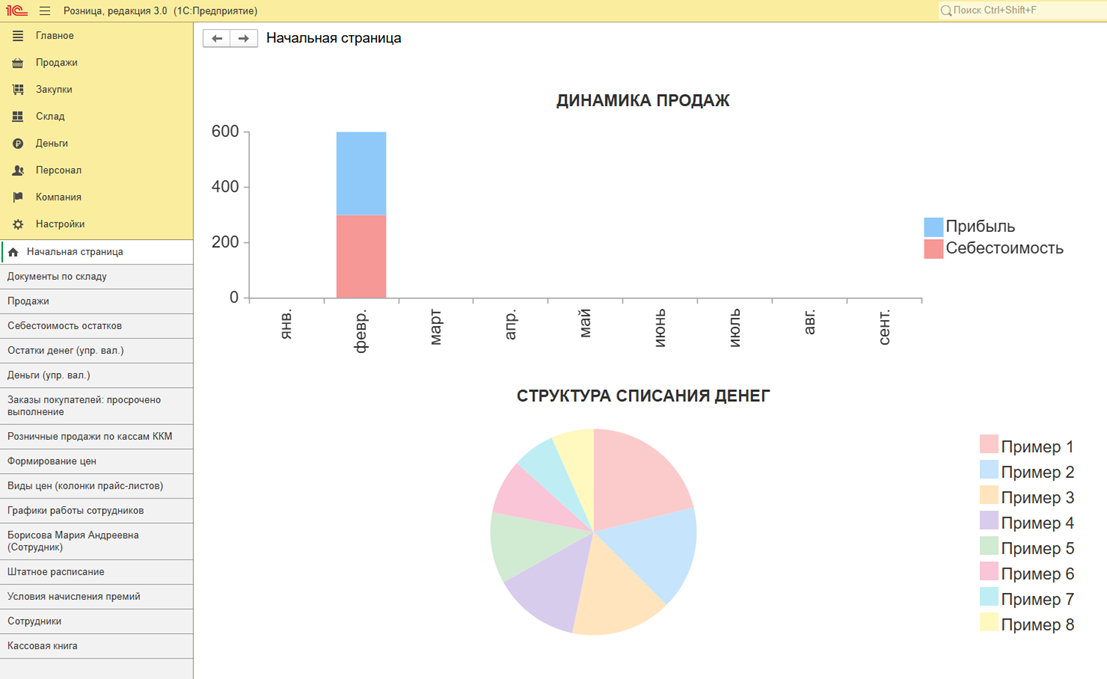Click the Прибыль legend color swatch
The height and width of the screenshot is (679, 1107).
click(933, 227)
